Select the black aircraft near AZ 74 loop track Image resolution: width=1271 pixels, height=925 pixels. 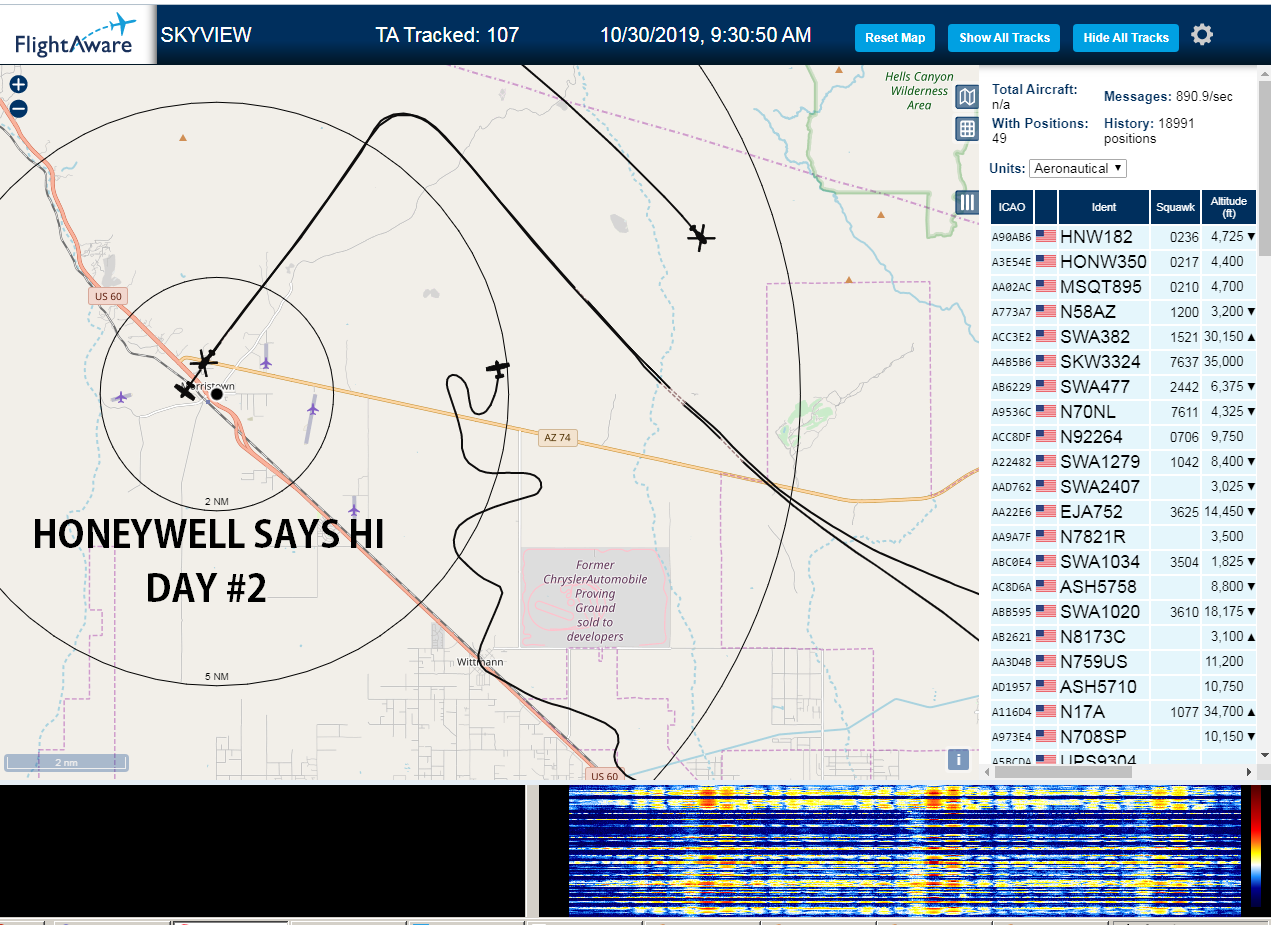[x=498, y=369]
